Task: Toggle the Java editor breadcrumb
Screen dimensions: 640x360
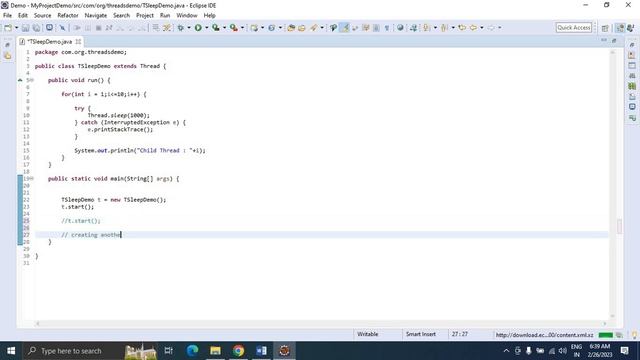Action: pyautogui.click(x=333, y=28)
